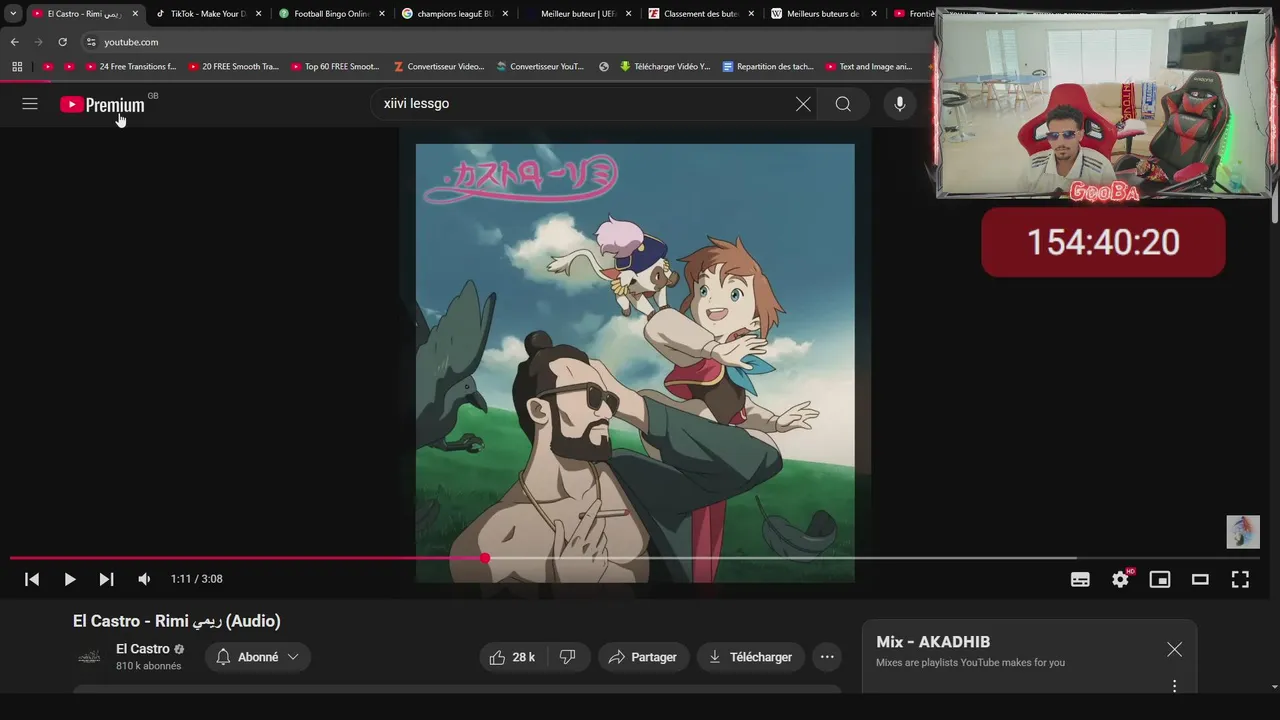Reload the current page
The height and width of the screenshot is (720, 1280).
pos(62,42)
